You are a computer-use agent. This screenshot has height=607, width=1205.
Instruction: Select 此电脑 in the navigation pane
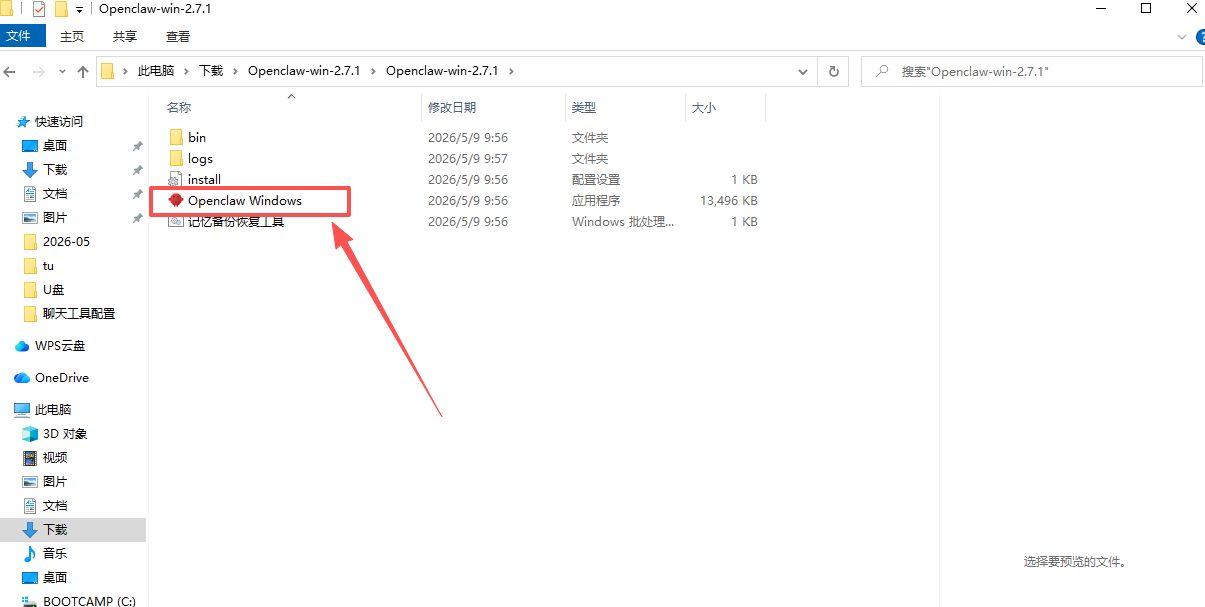point(53,409)
